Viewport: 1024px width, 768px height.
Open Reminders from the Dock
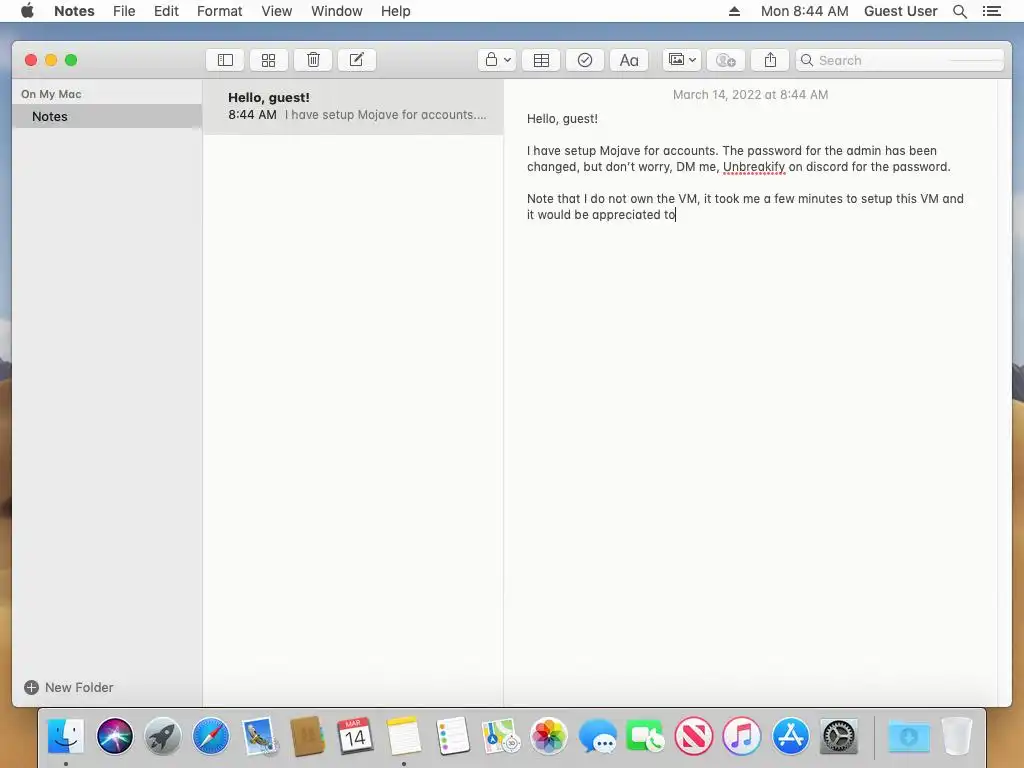452,736
